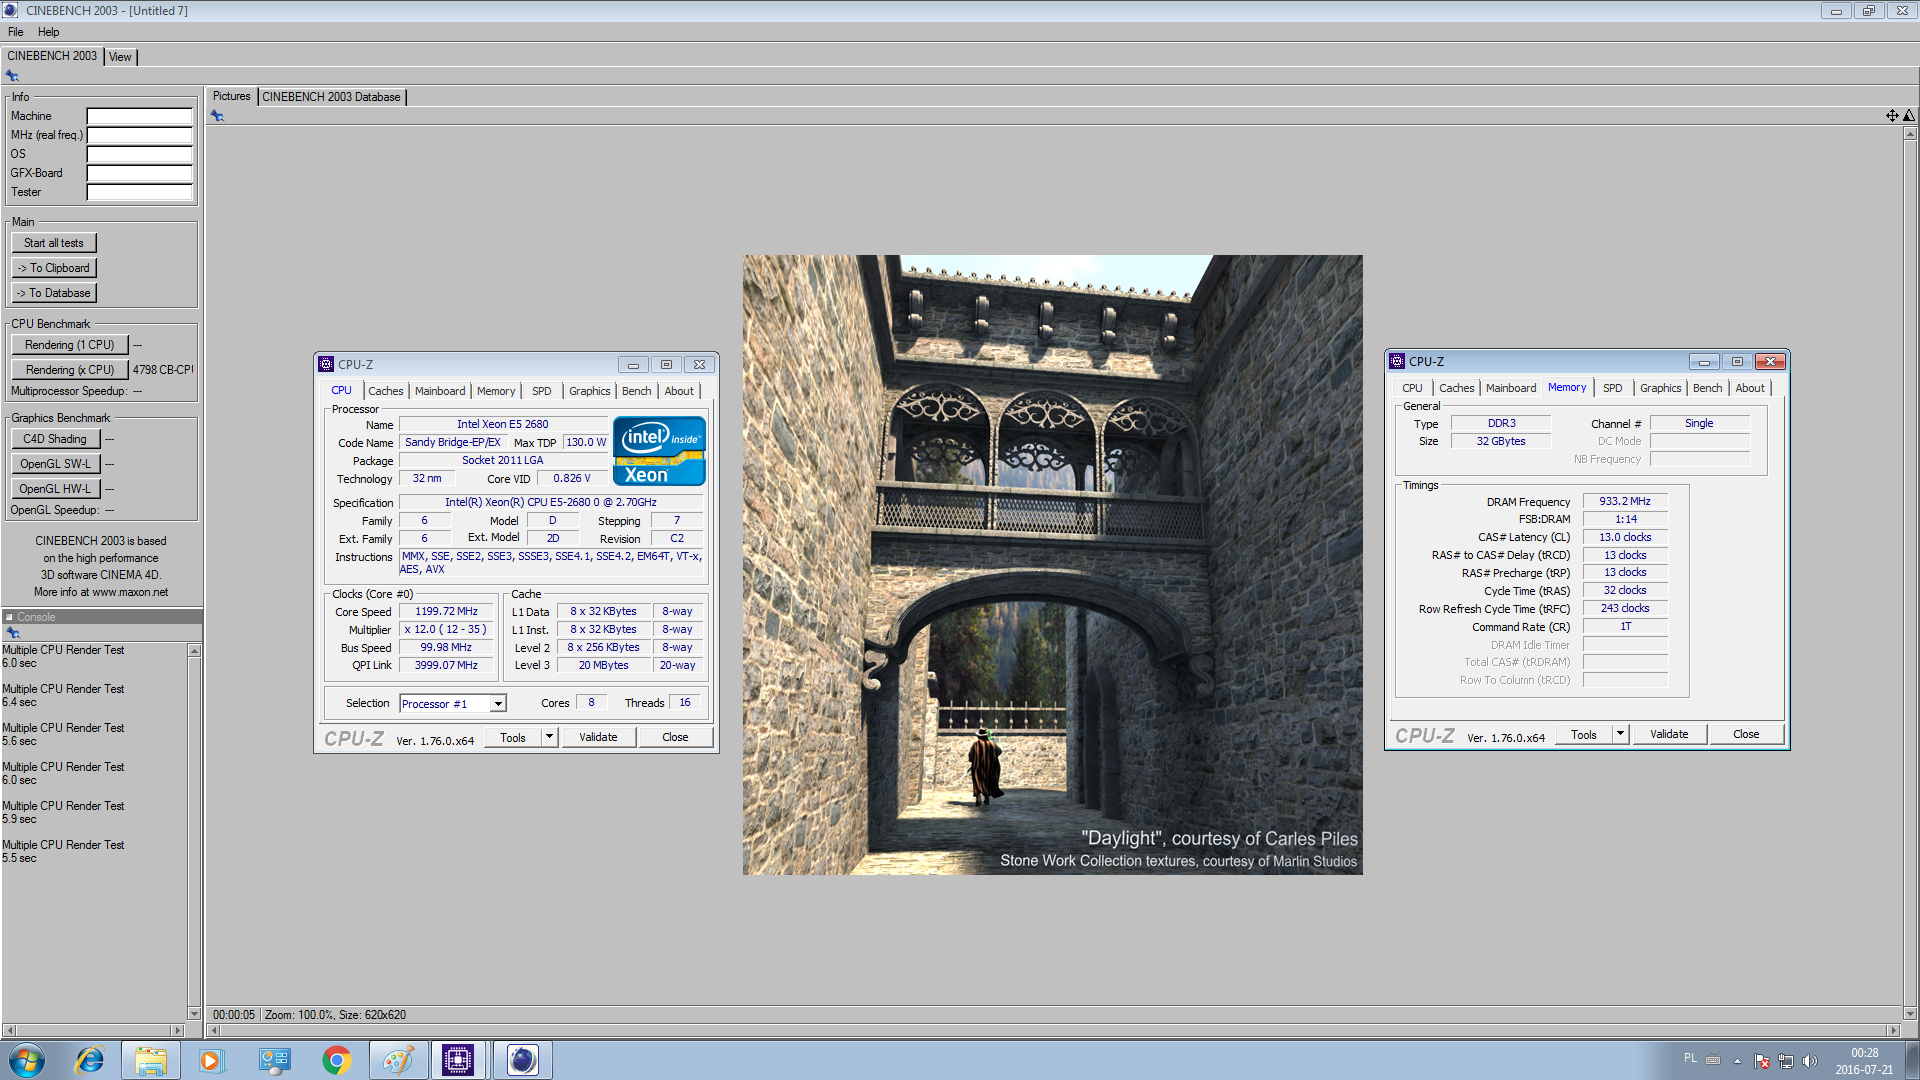
Task: Click the rendered Daylight image
Action: pyautogui.click(x=1052, y=565)
